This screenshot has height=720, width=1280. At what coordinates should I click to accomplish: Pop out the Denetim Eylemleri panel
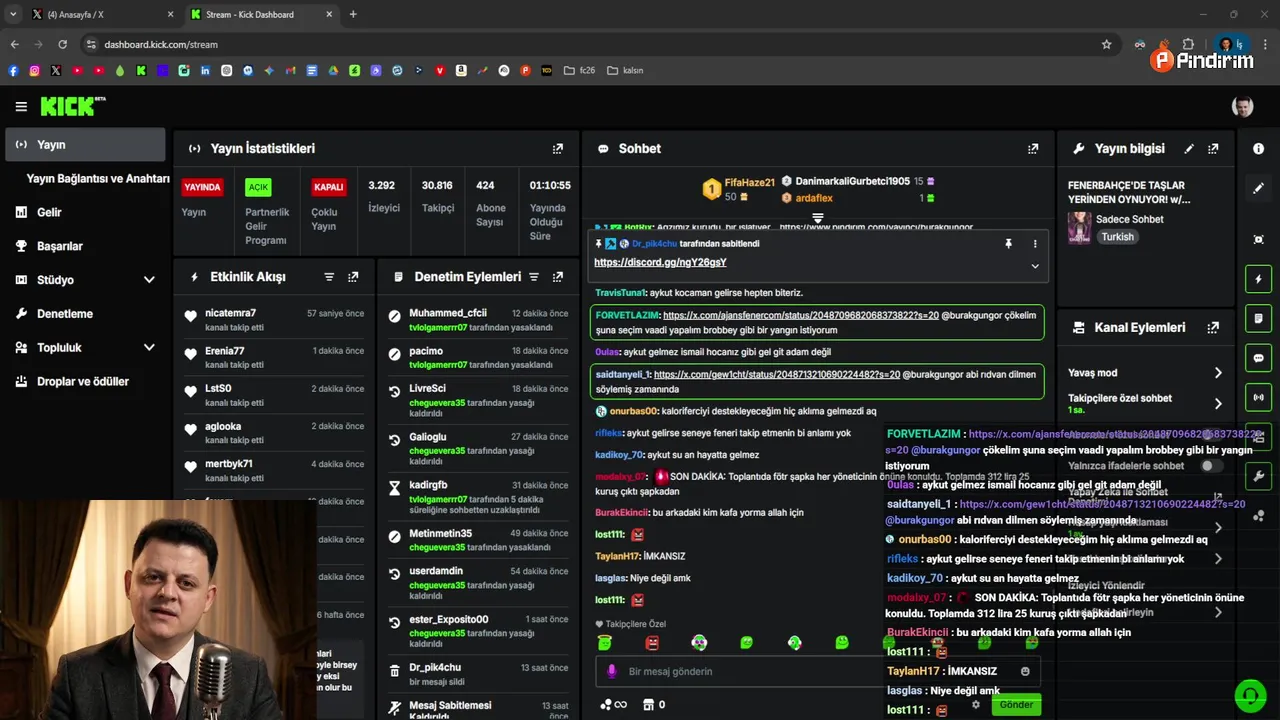558,277
